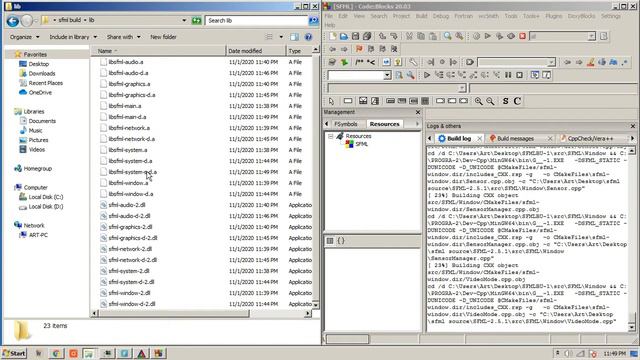Select Local Disk (C:) in sidebar
The width and height of the screenshot is (640, 360).
(x=46, y=197)
